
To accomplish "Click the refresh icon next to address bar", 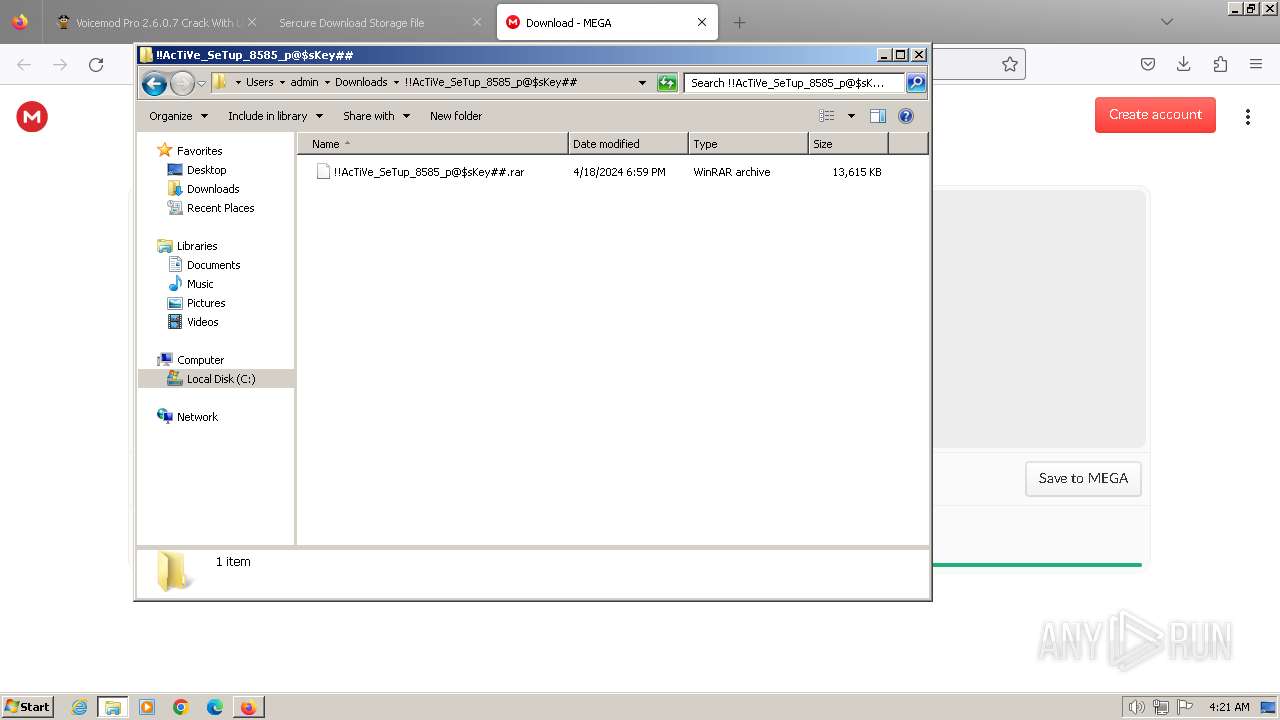I will coord(667,83).
